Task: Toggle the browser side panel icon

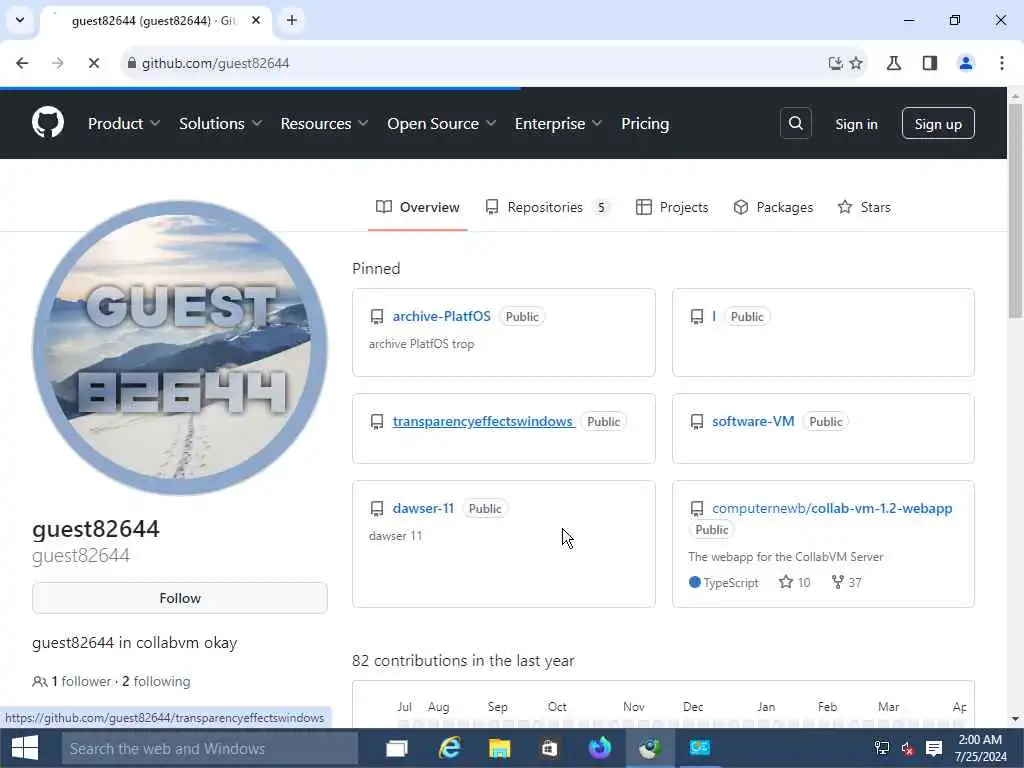Action: [930, 63]
